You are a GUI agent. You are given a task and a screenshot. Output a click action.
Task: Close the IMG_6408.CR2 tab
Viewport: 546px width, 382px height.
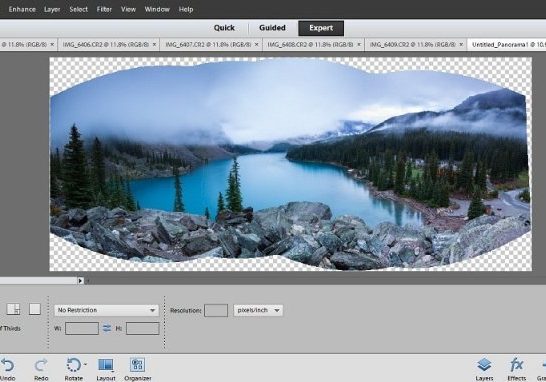click(359, 45)
